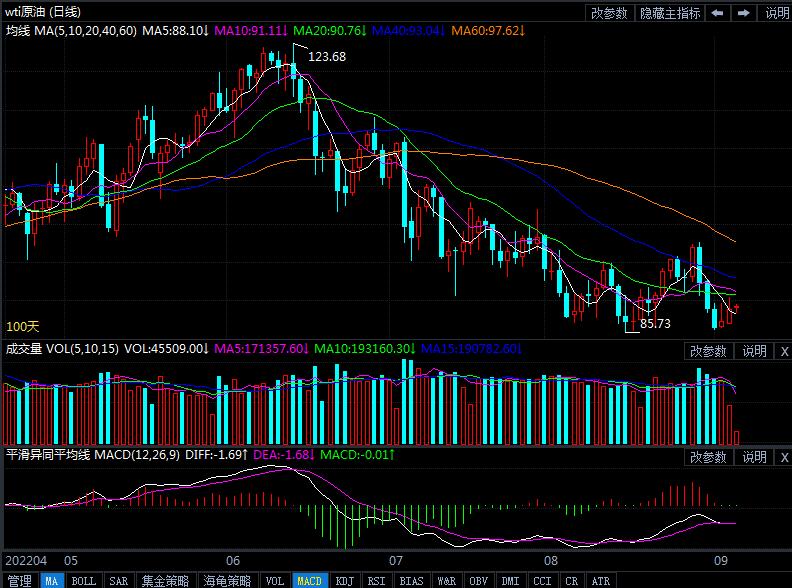Close the volume panel with X
This screenshot has width=792, height=588.
[x=783, y=350]
